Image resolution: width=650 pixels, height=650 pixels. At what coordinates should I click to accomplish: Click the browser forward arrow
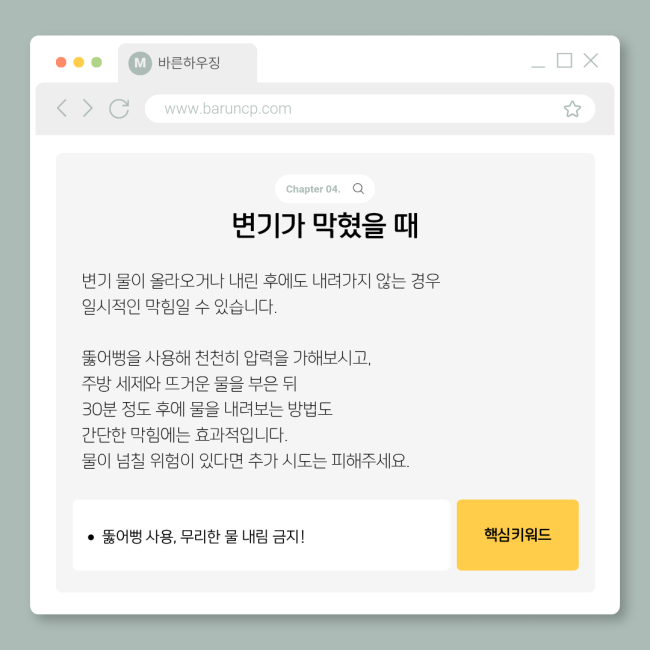click(x=87, y=108)
